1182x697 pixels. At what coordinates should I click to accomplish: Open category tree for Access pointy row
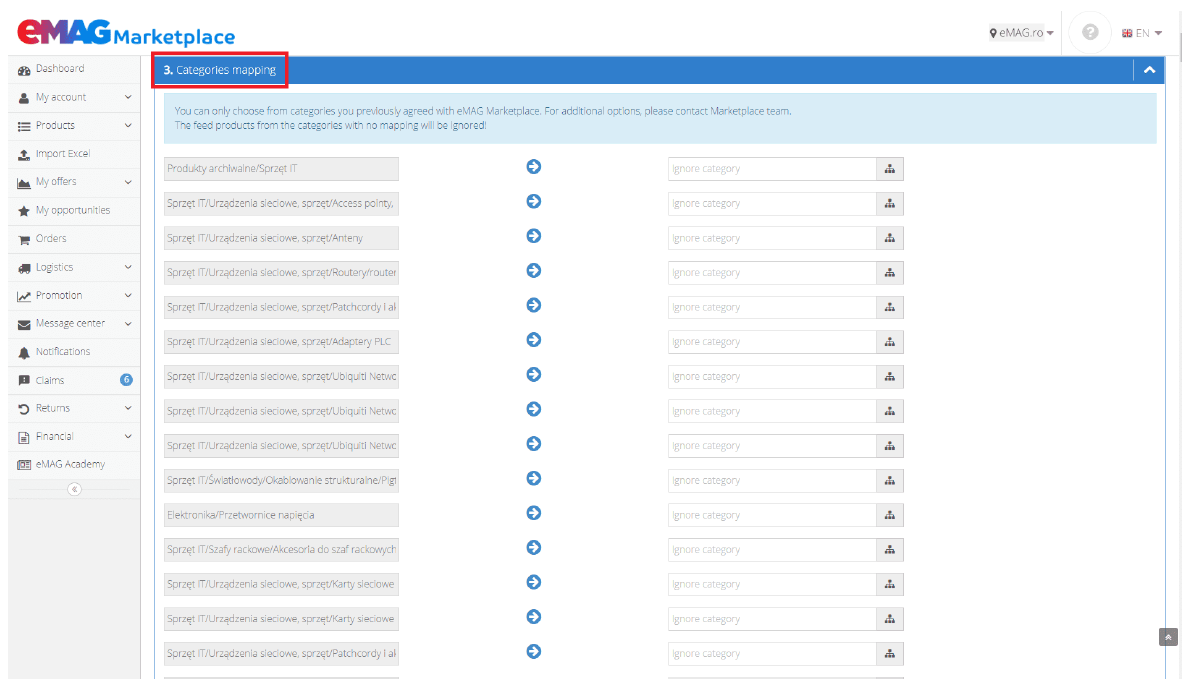(x=890, y=203)
